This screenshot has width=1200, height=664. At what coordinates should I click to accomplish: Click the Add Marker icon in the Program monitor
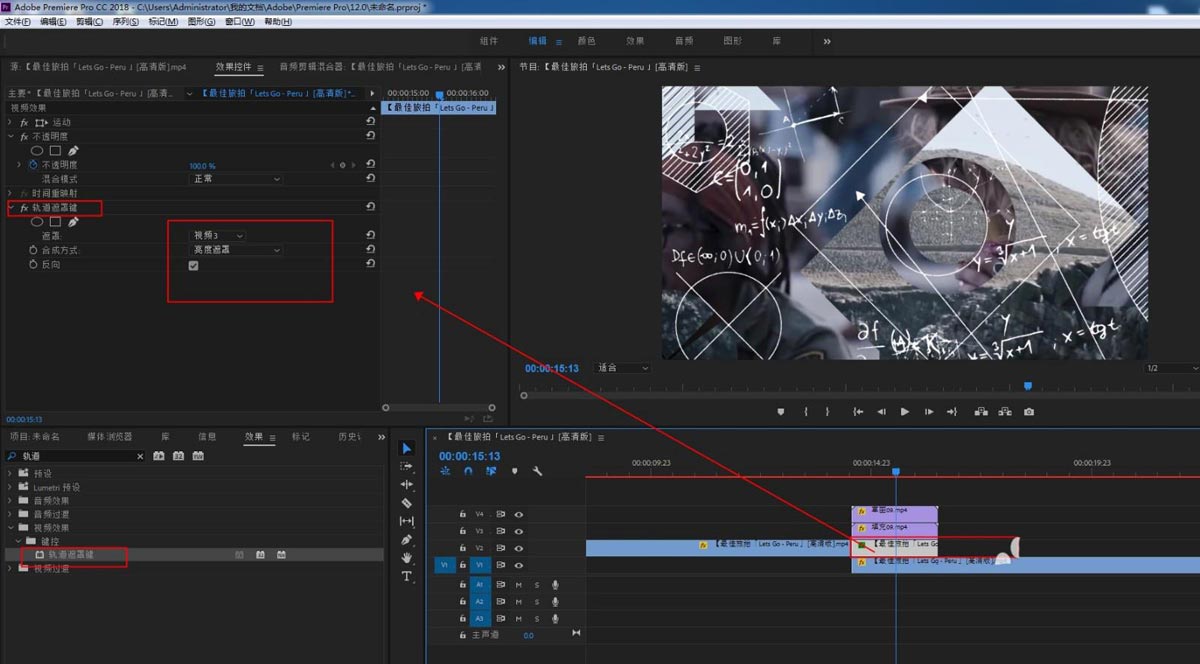click(781, 412)
